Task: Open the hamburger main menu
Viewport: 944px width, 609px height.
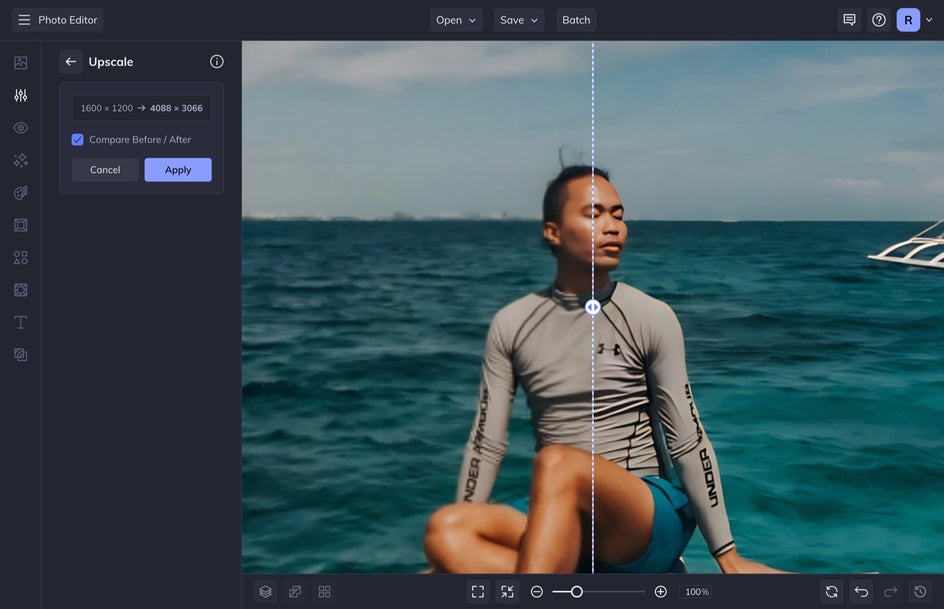Action: [24, 20]
